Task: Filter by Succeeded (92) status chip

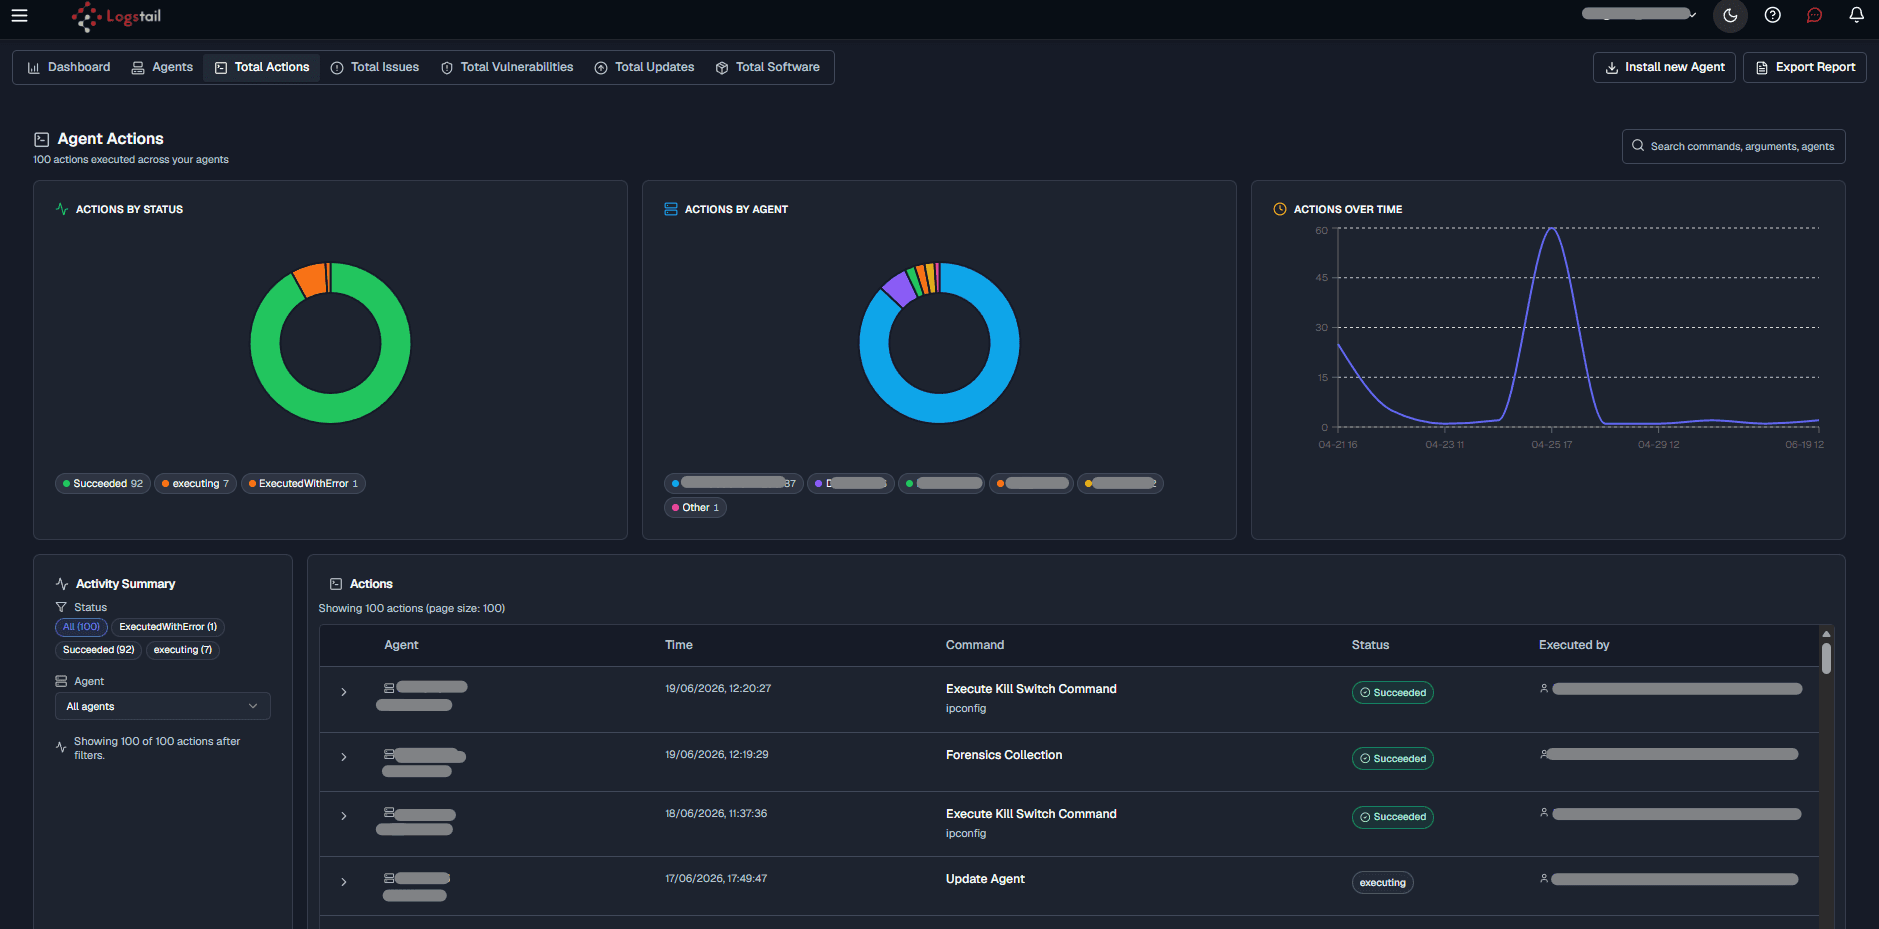Action: click(98, 650)
